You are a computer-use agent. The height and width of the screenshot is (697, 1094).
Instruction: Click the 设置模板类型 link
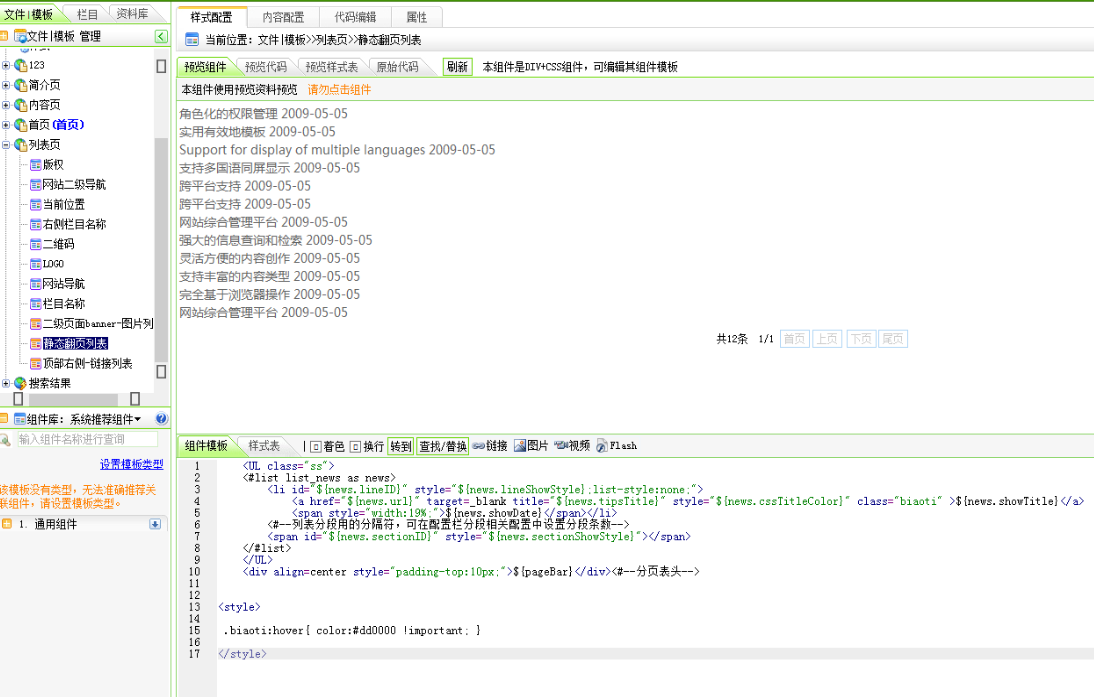tap(131, 464)
